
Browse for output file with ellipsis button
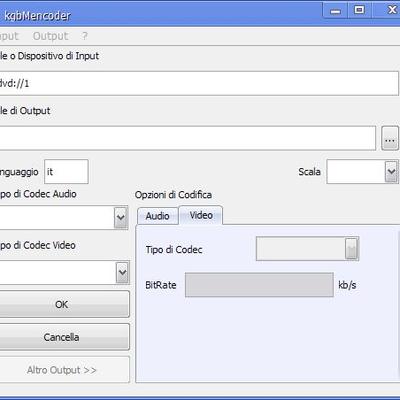pos(390,138)
